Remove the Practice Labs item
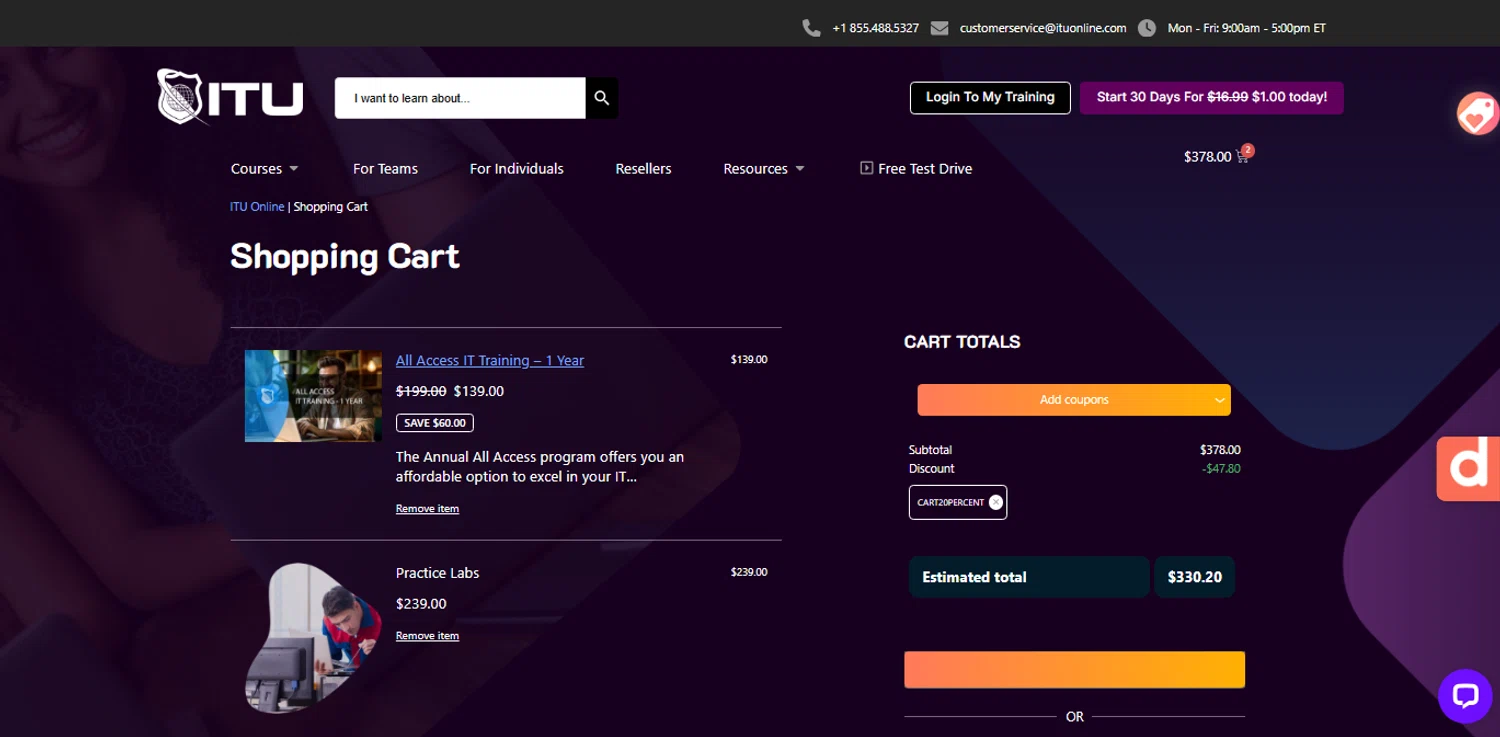Viewport: 1500px width, 737px height. 427,636
